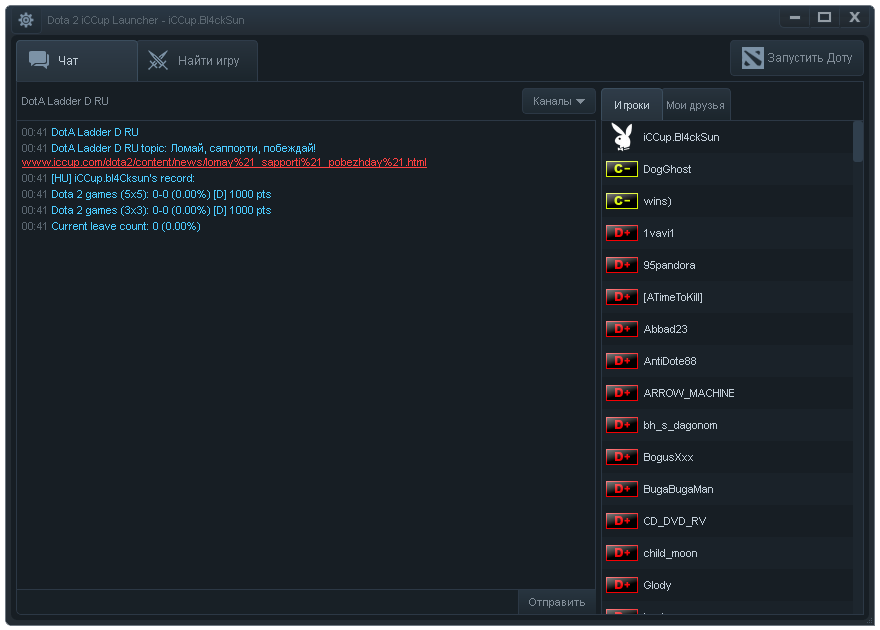The image size is (880, 630).
Task: Select player iCCup.Bl4ckSun in list
Action: (727, 137)
